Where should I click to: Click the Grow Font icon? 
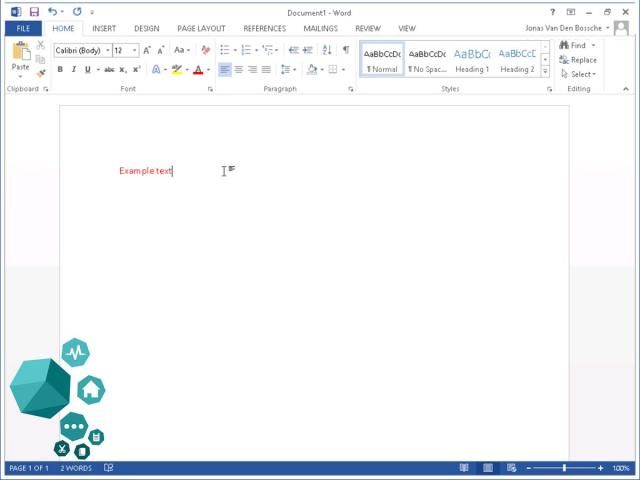pos(147,50)
